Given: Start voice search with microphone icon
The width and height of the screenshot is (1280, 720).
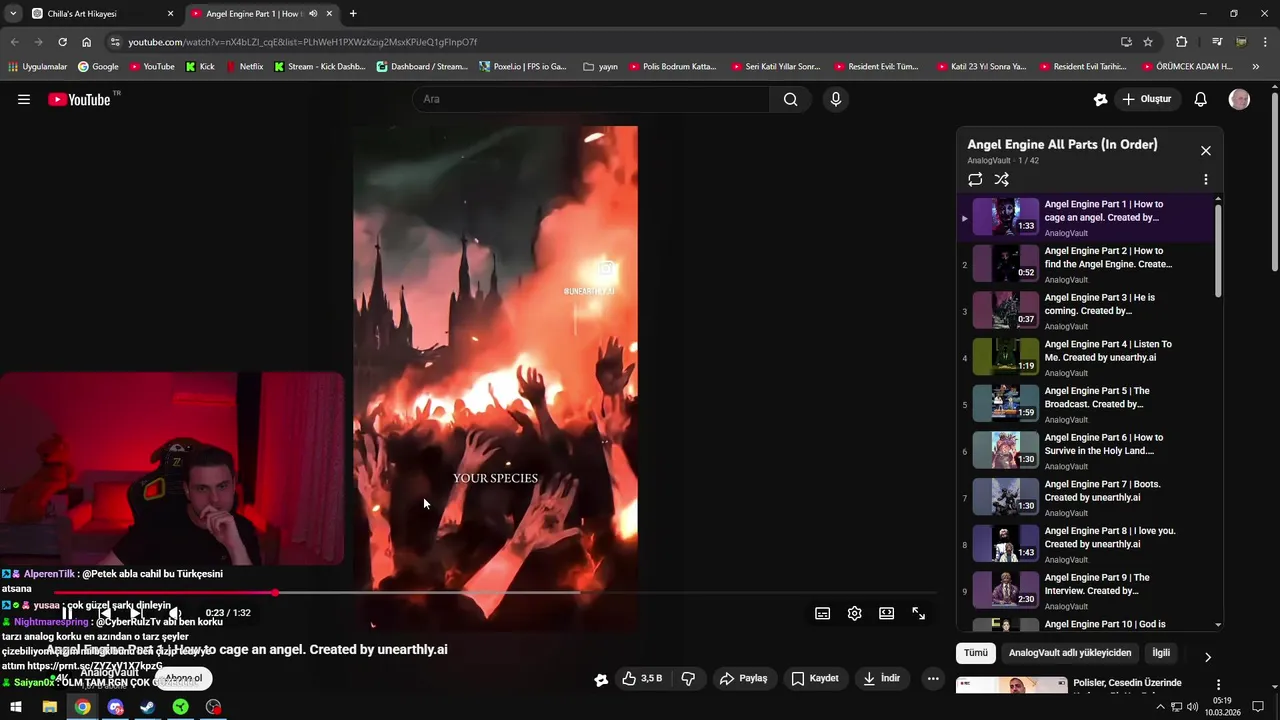Looking at the screenshot, I should pyautogui.click(x=836, y=99).
